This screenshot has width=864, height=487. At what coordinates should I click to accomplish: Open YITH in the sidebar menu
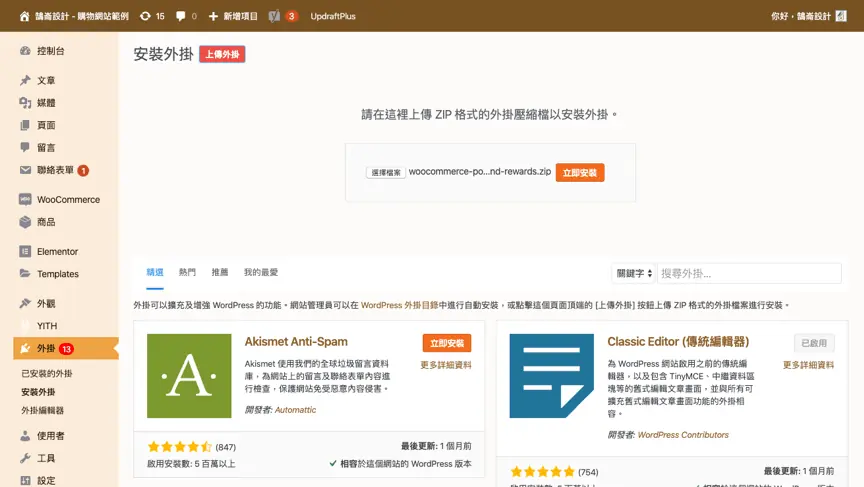tap(47, 326)
